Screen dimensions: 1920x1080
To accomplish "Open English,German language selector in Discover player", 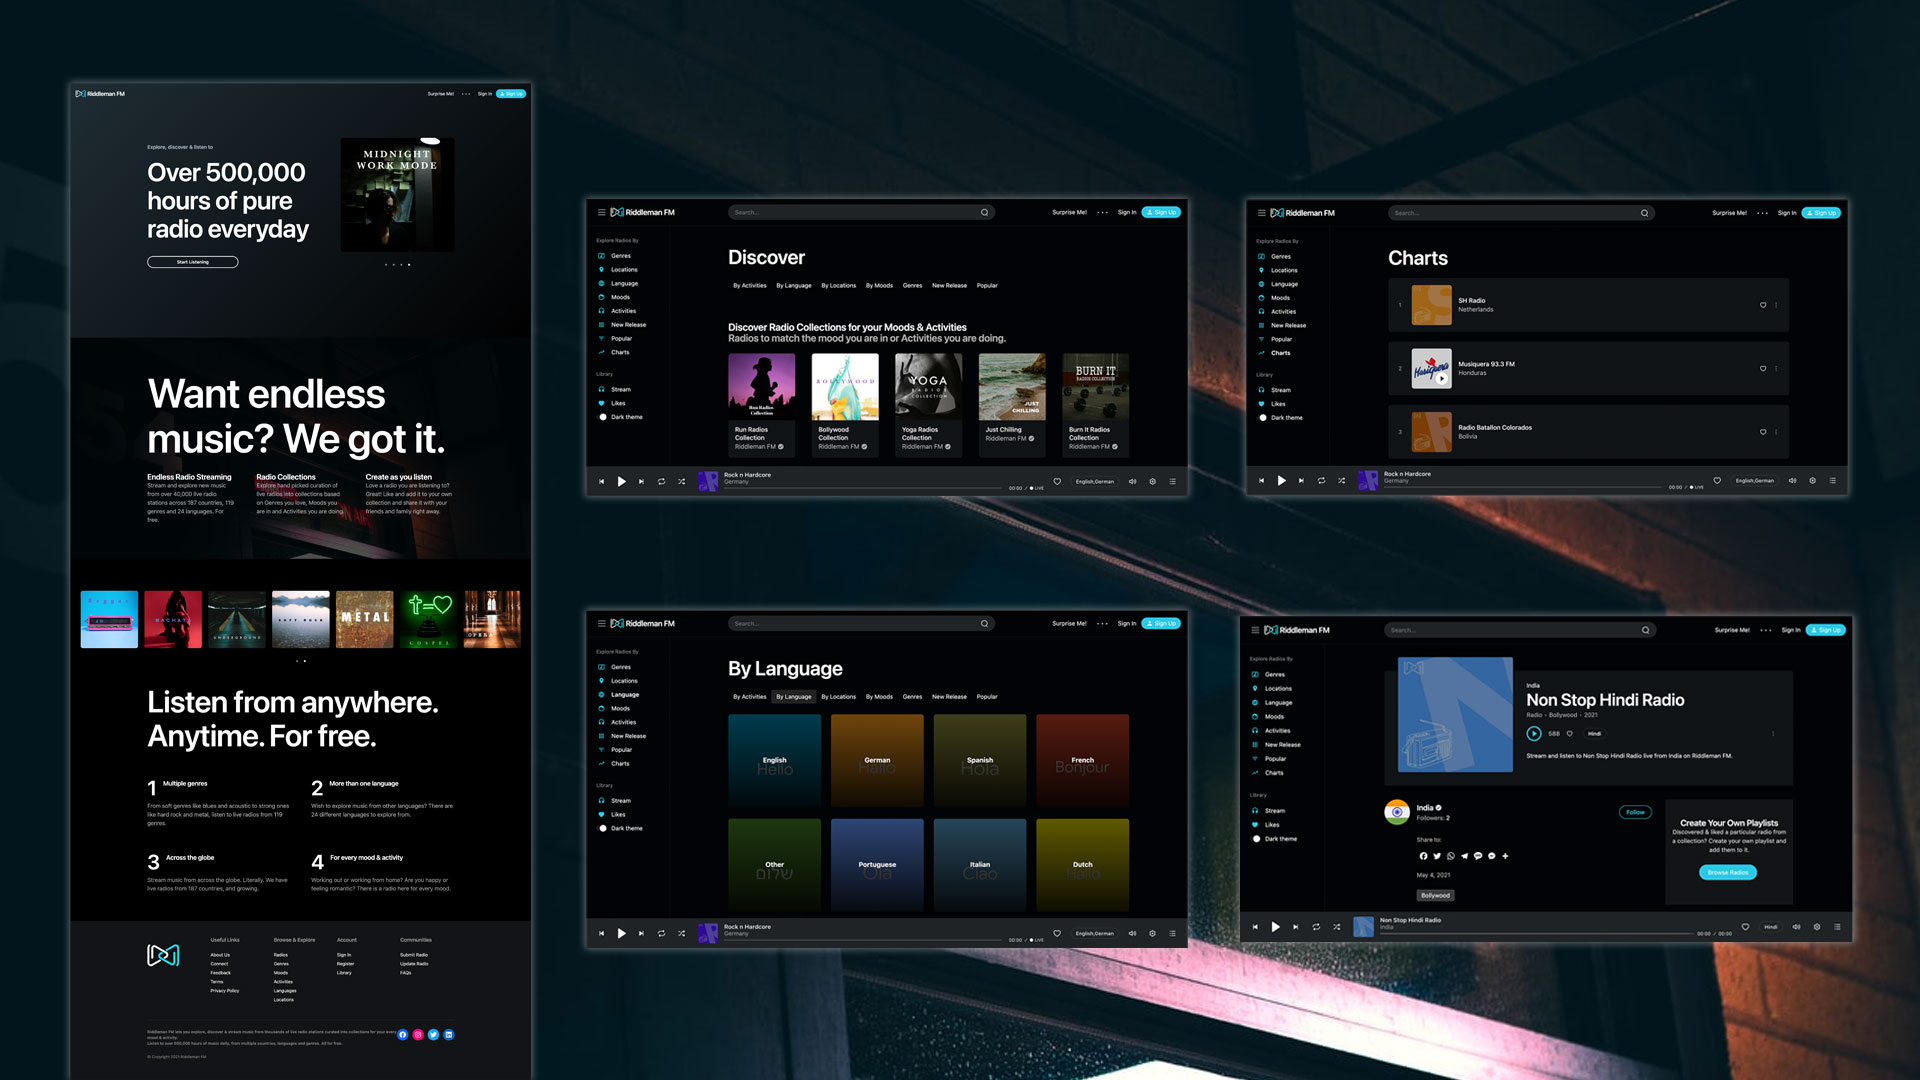I will (x=1095, y=481).
